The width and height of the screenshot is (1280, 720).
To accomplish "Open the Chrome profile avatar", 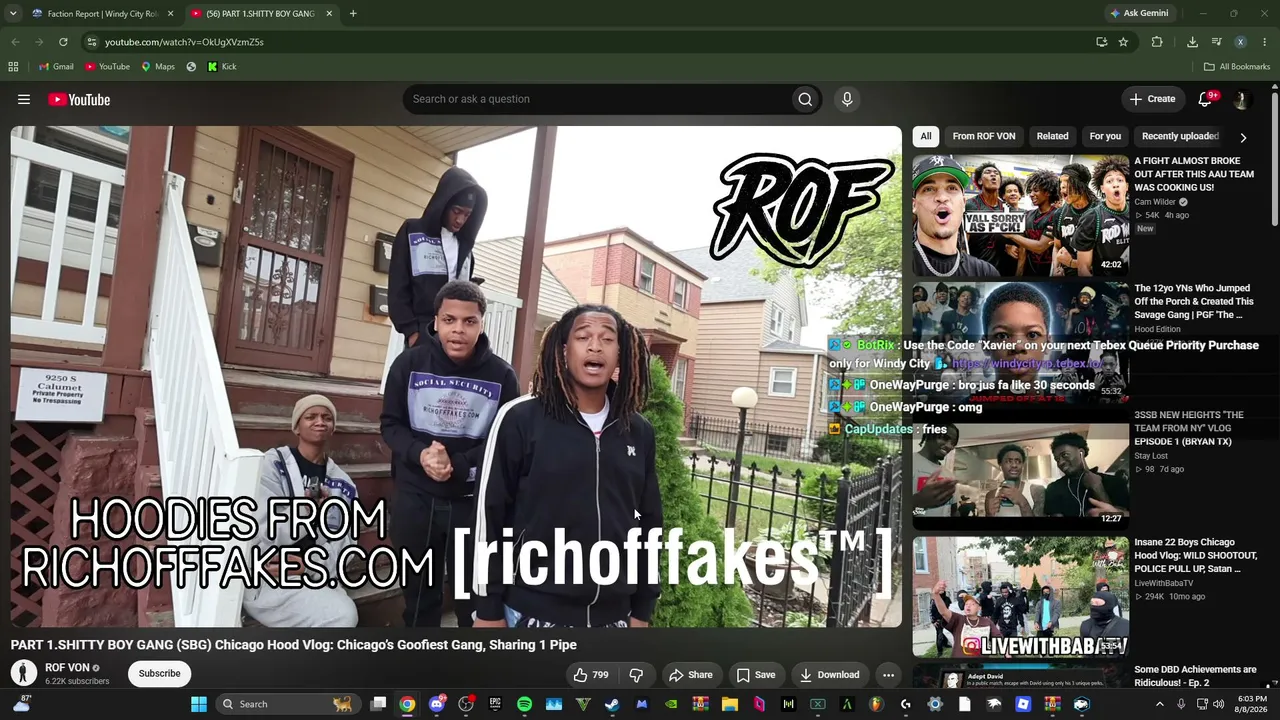I will point(1240,42).
